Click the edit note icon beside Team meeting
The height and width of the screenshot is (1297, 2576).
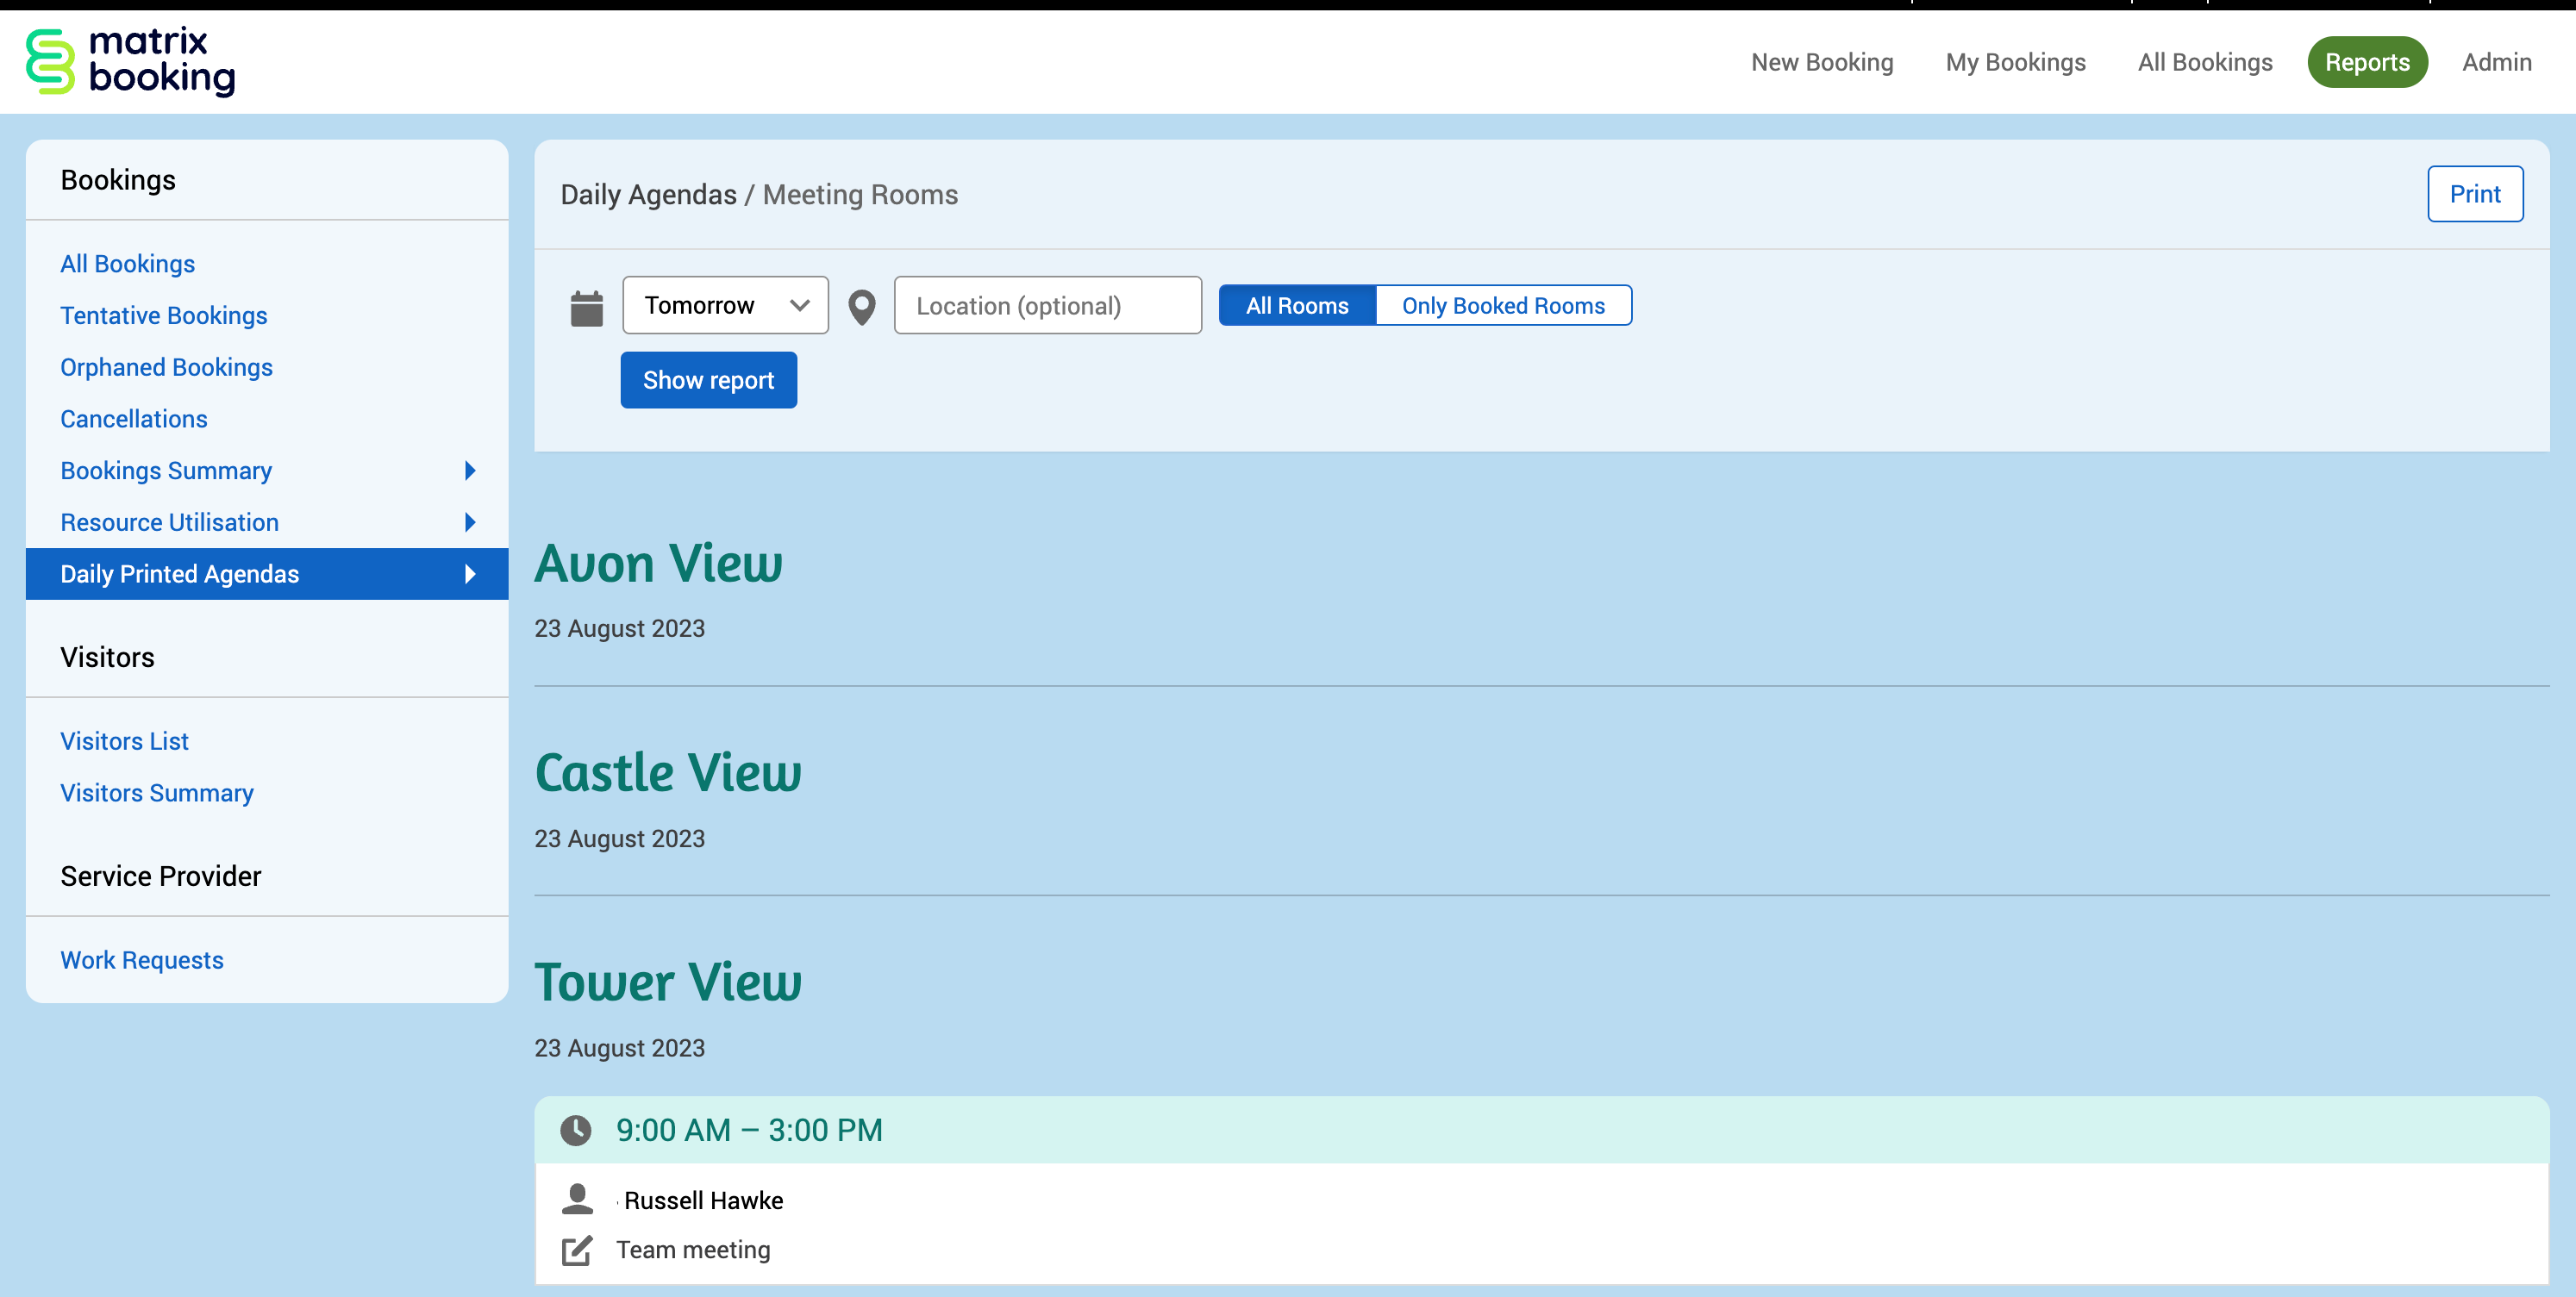577,1250
